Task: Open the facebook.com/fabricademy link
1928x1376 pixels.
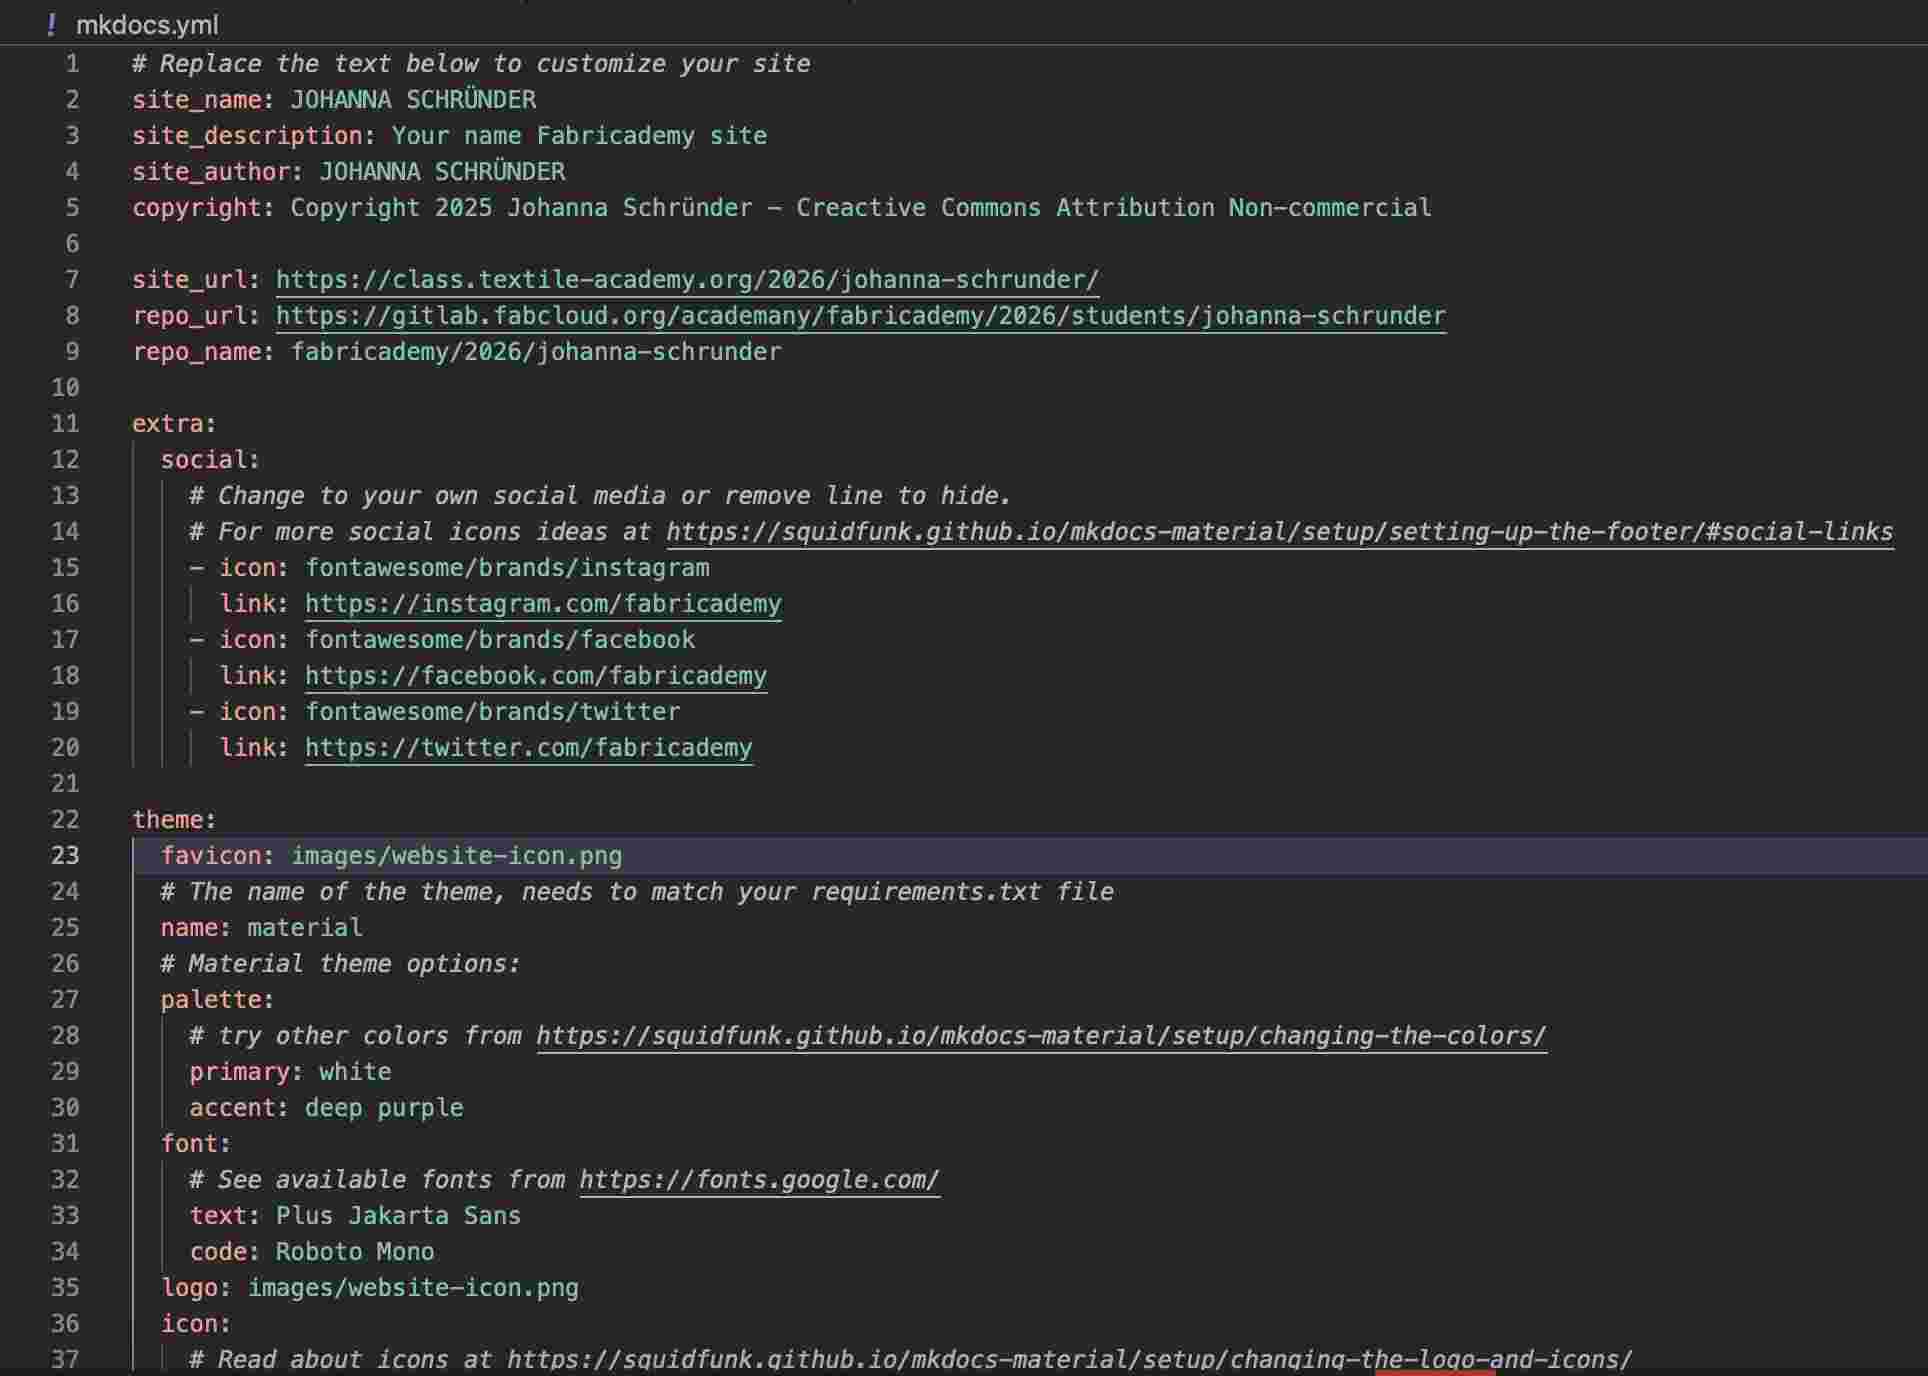Action: point(535,676)
